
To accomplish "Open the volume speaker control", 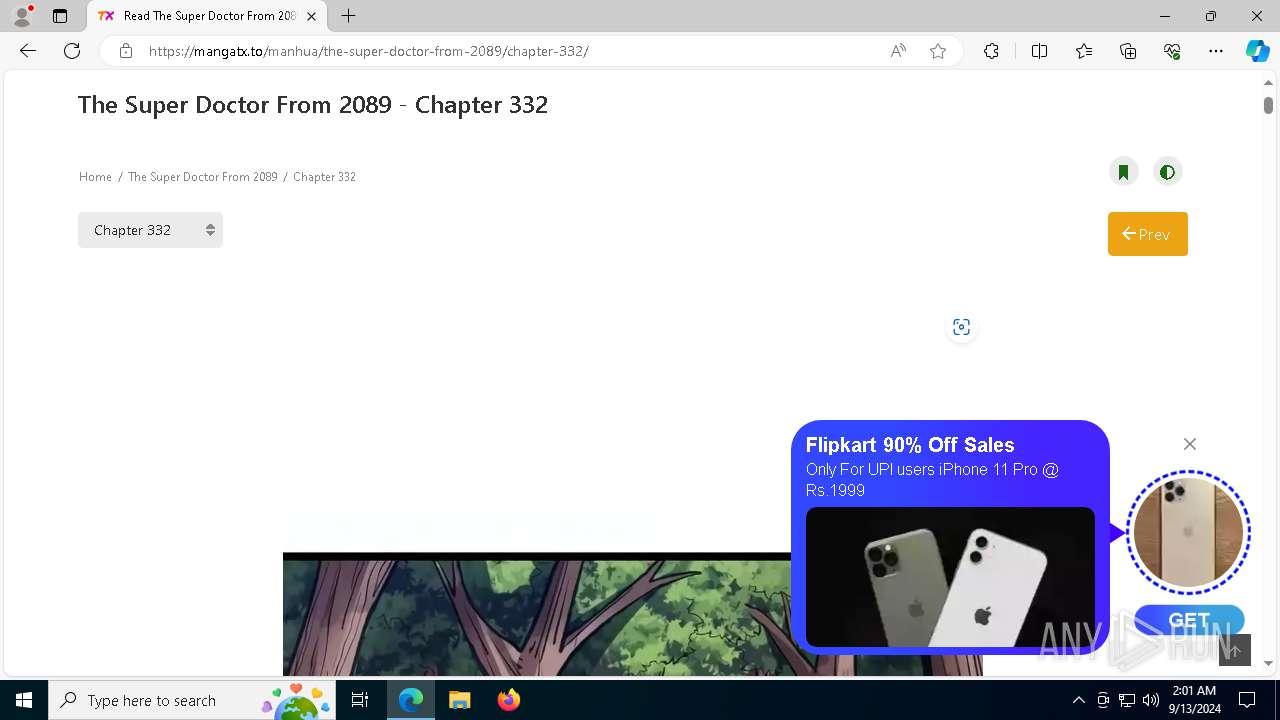I will point(1151,700).
